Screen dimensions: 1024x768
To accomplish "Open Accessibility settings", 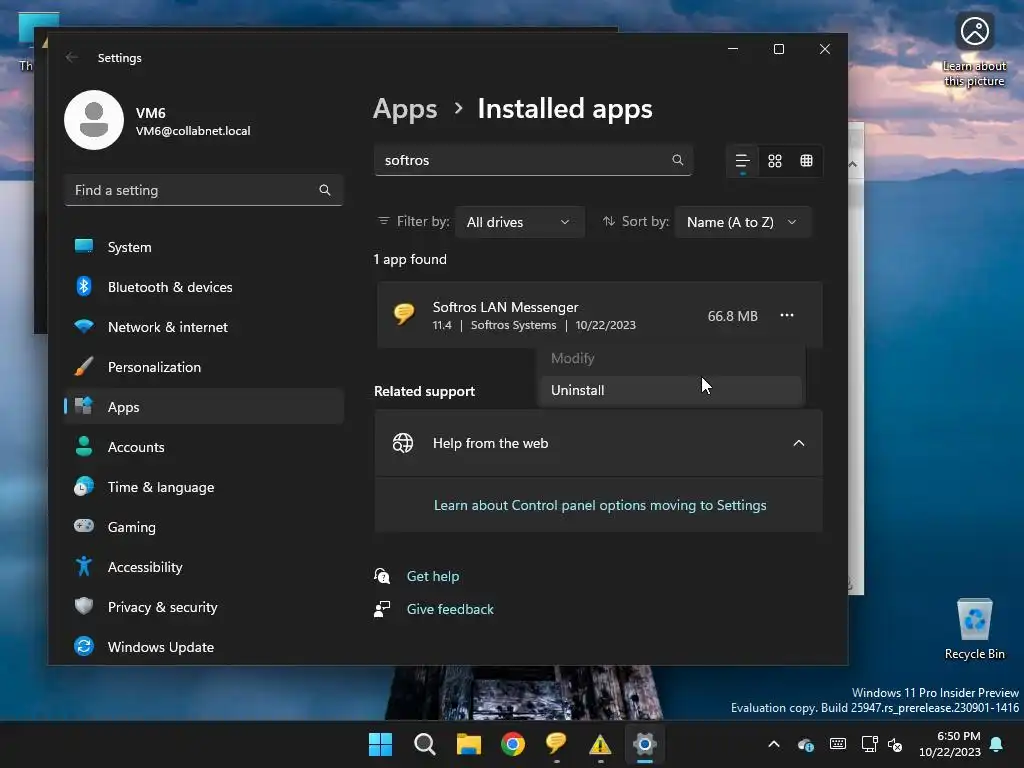I will click(204, 567).
